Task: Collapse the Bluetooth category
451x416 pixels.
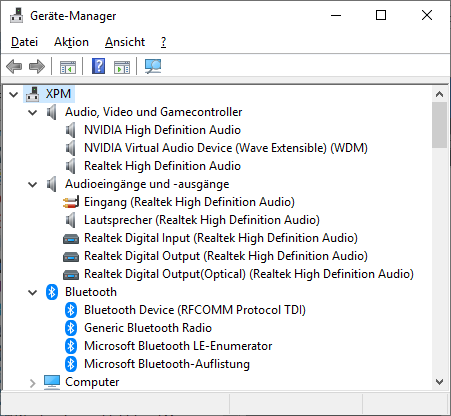Action: coord(33,292)
